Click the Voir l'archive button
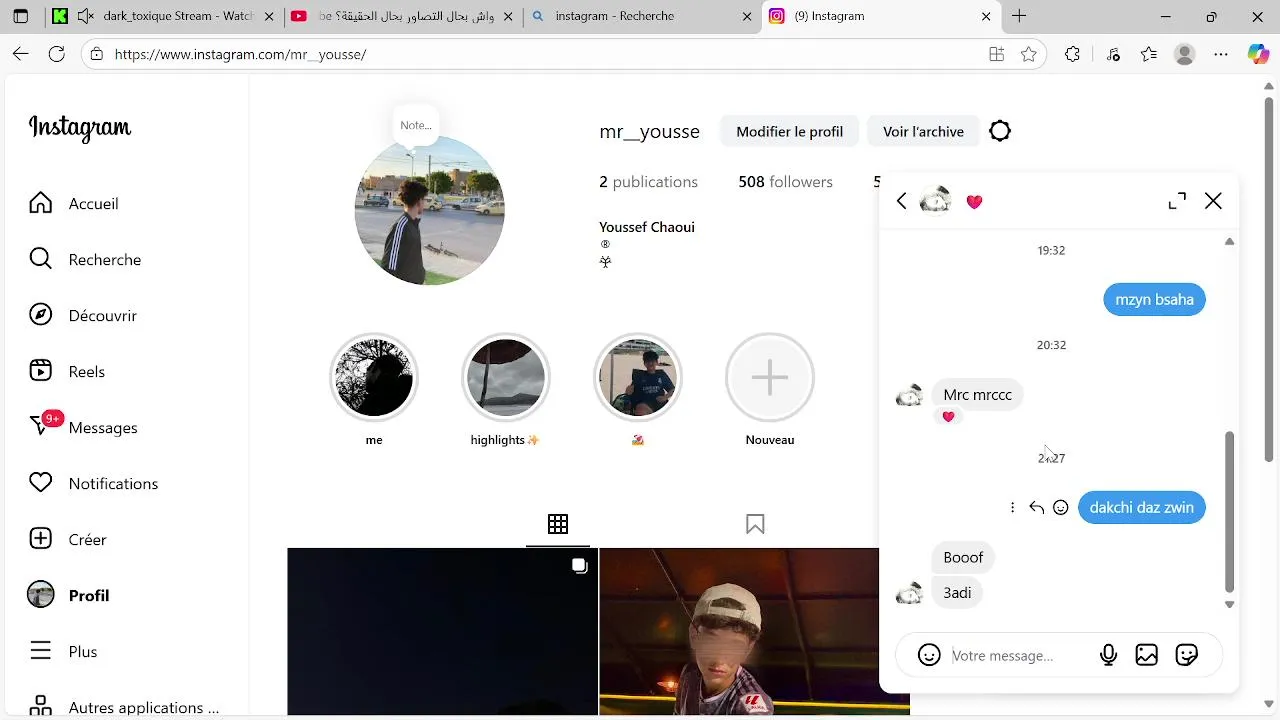 pyautogui.click(x=923, y=131)
